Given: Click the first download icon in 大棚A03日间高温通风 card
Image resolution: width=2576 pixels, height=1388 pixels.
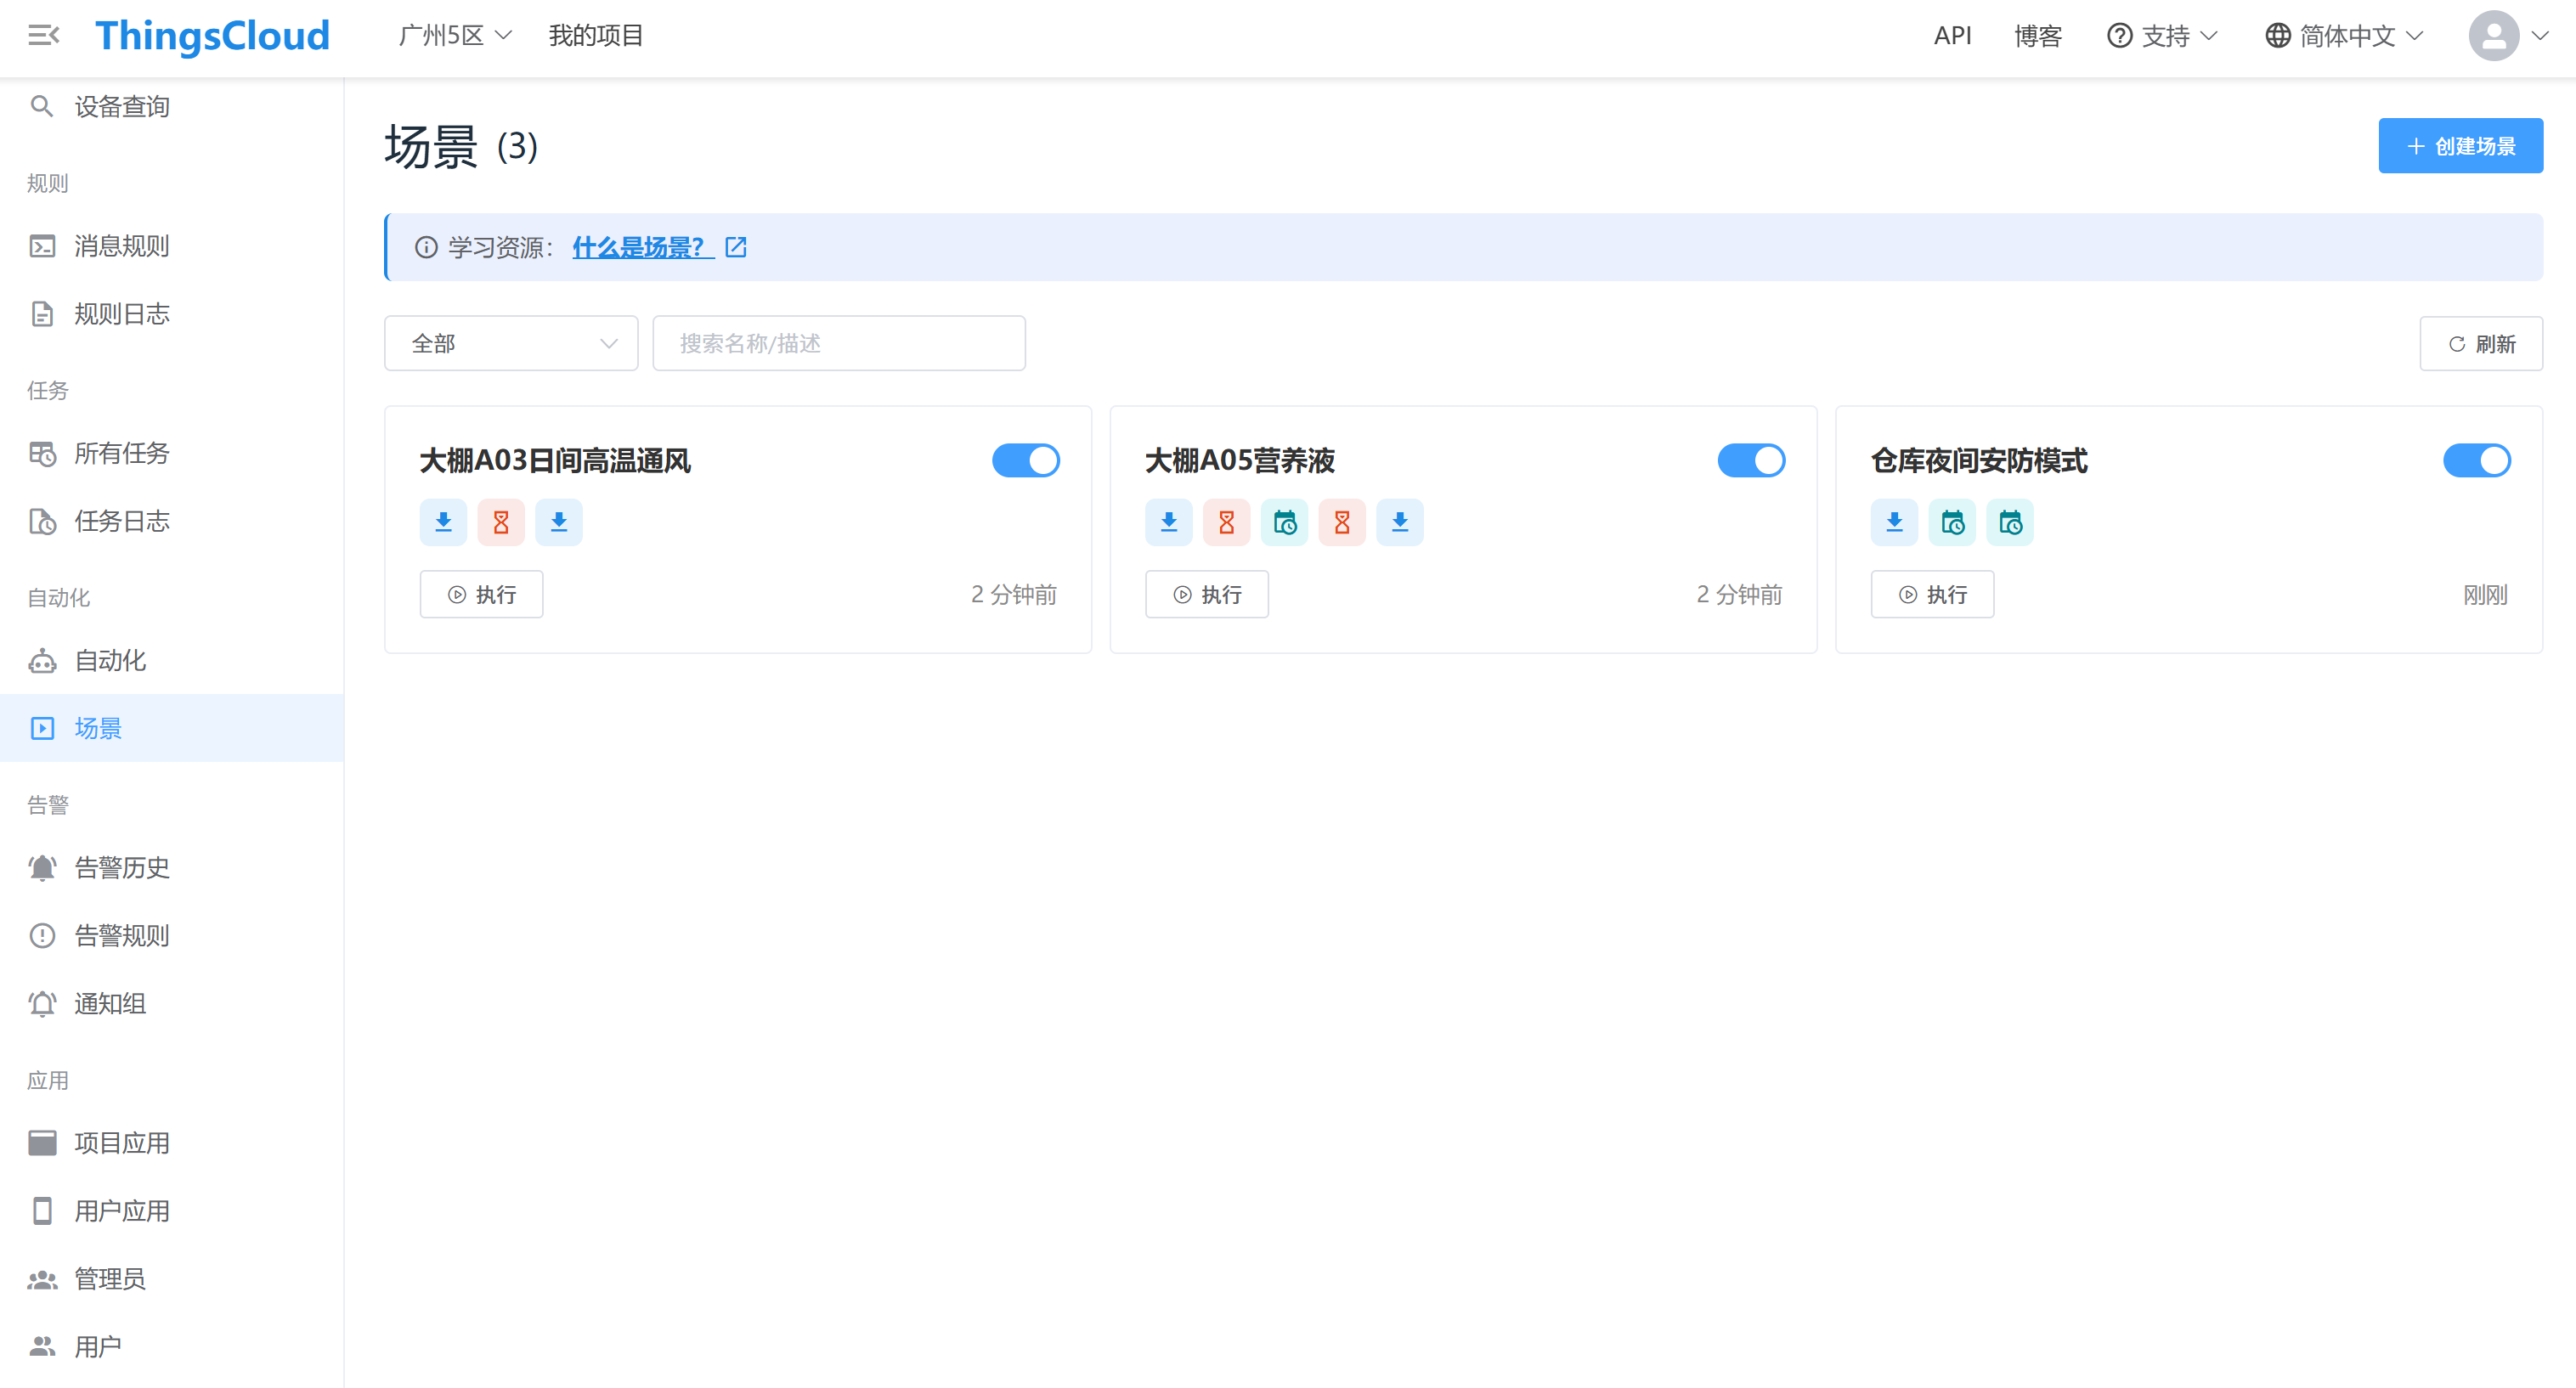Looking at the screenshot, I should click(x=443, y=522).
